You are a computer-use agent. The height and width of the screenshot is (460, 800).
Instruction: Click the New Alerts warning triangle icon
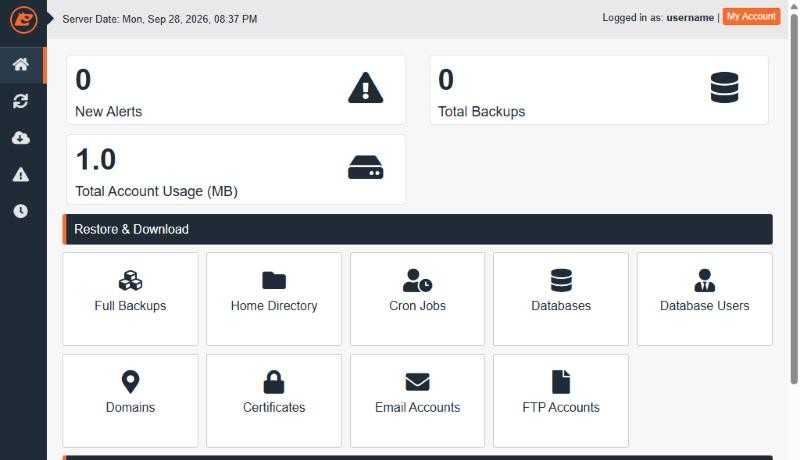pyautogui.click(x=365, y=88)
